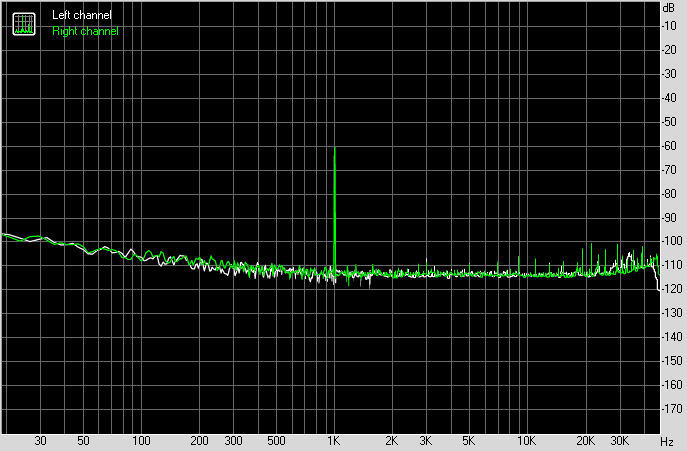The height and width of the screenshot is (451, 687).
Task: Click the '-60' dB axis value
Action: (x=669, y=146)
